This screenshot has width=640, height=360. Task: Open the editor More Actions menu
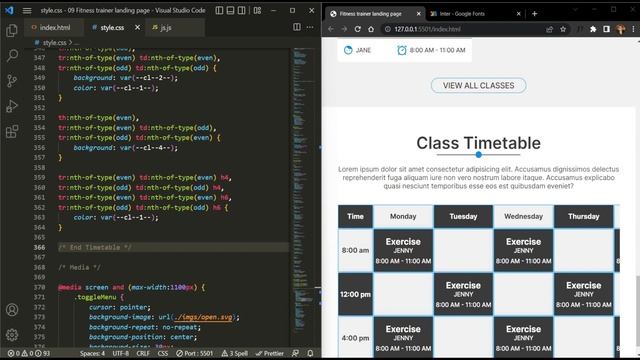[x=310, y=27]
